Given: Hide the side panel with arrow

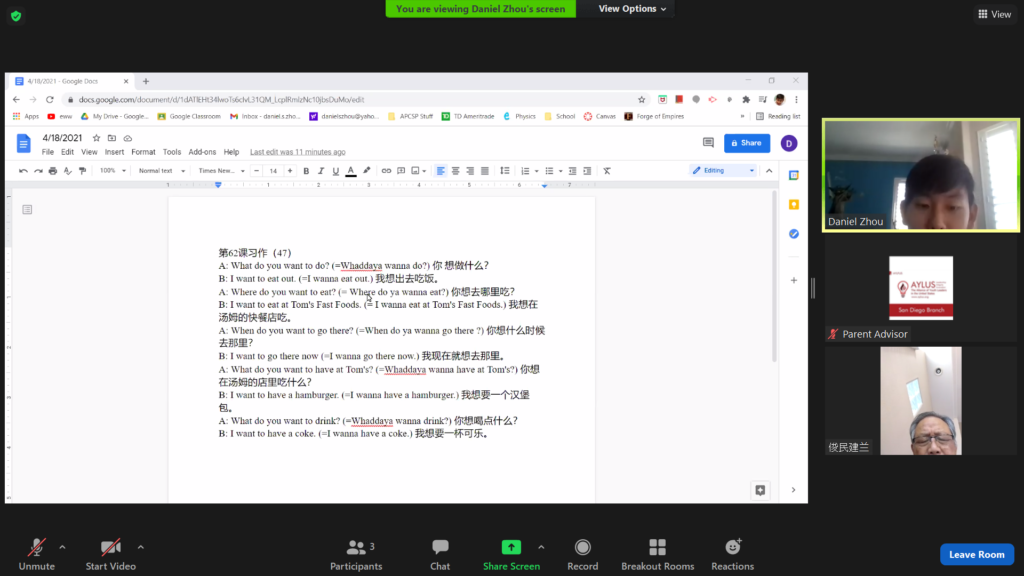Looking at the screenshot, I should pyautogui.click(x=793, y=490).
